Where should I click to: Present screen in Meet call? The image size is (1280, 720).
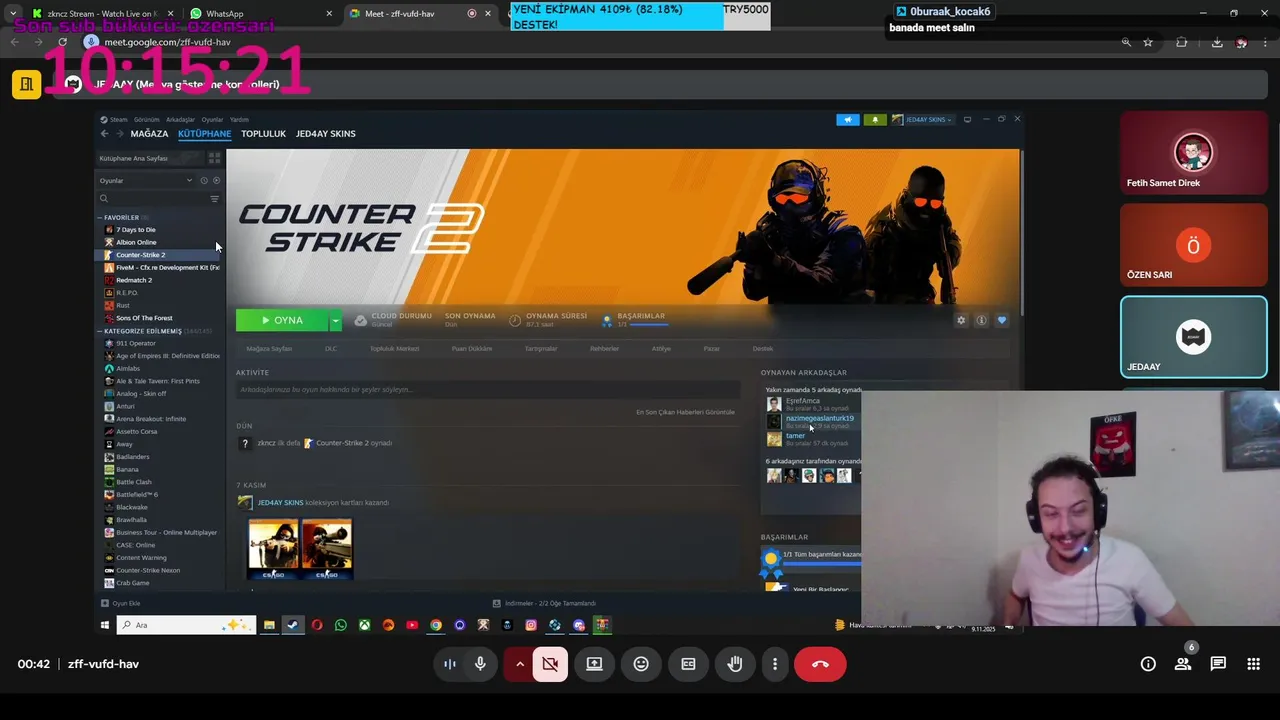pos(594,664)
